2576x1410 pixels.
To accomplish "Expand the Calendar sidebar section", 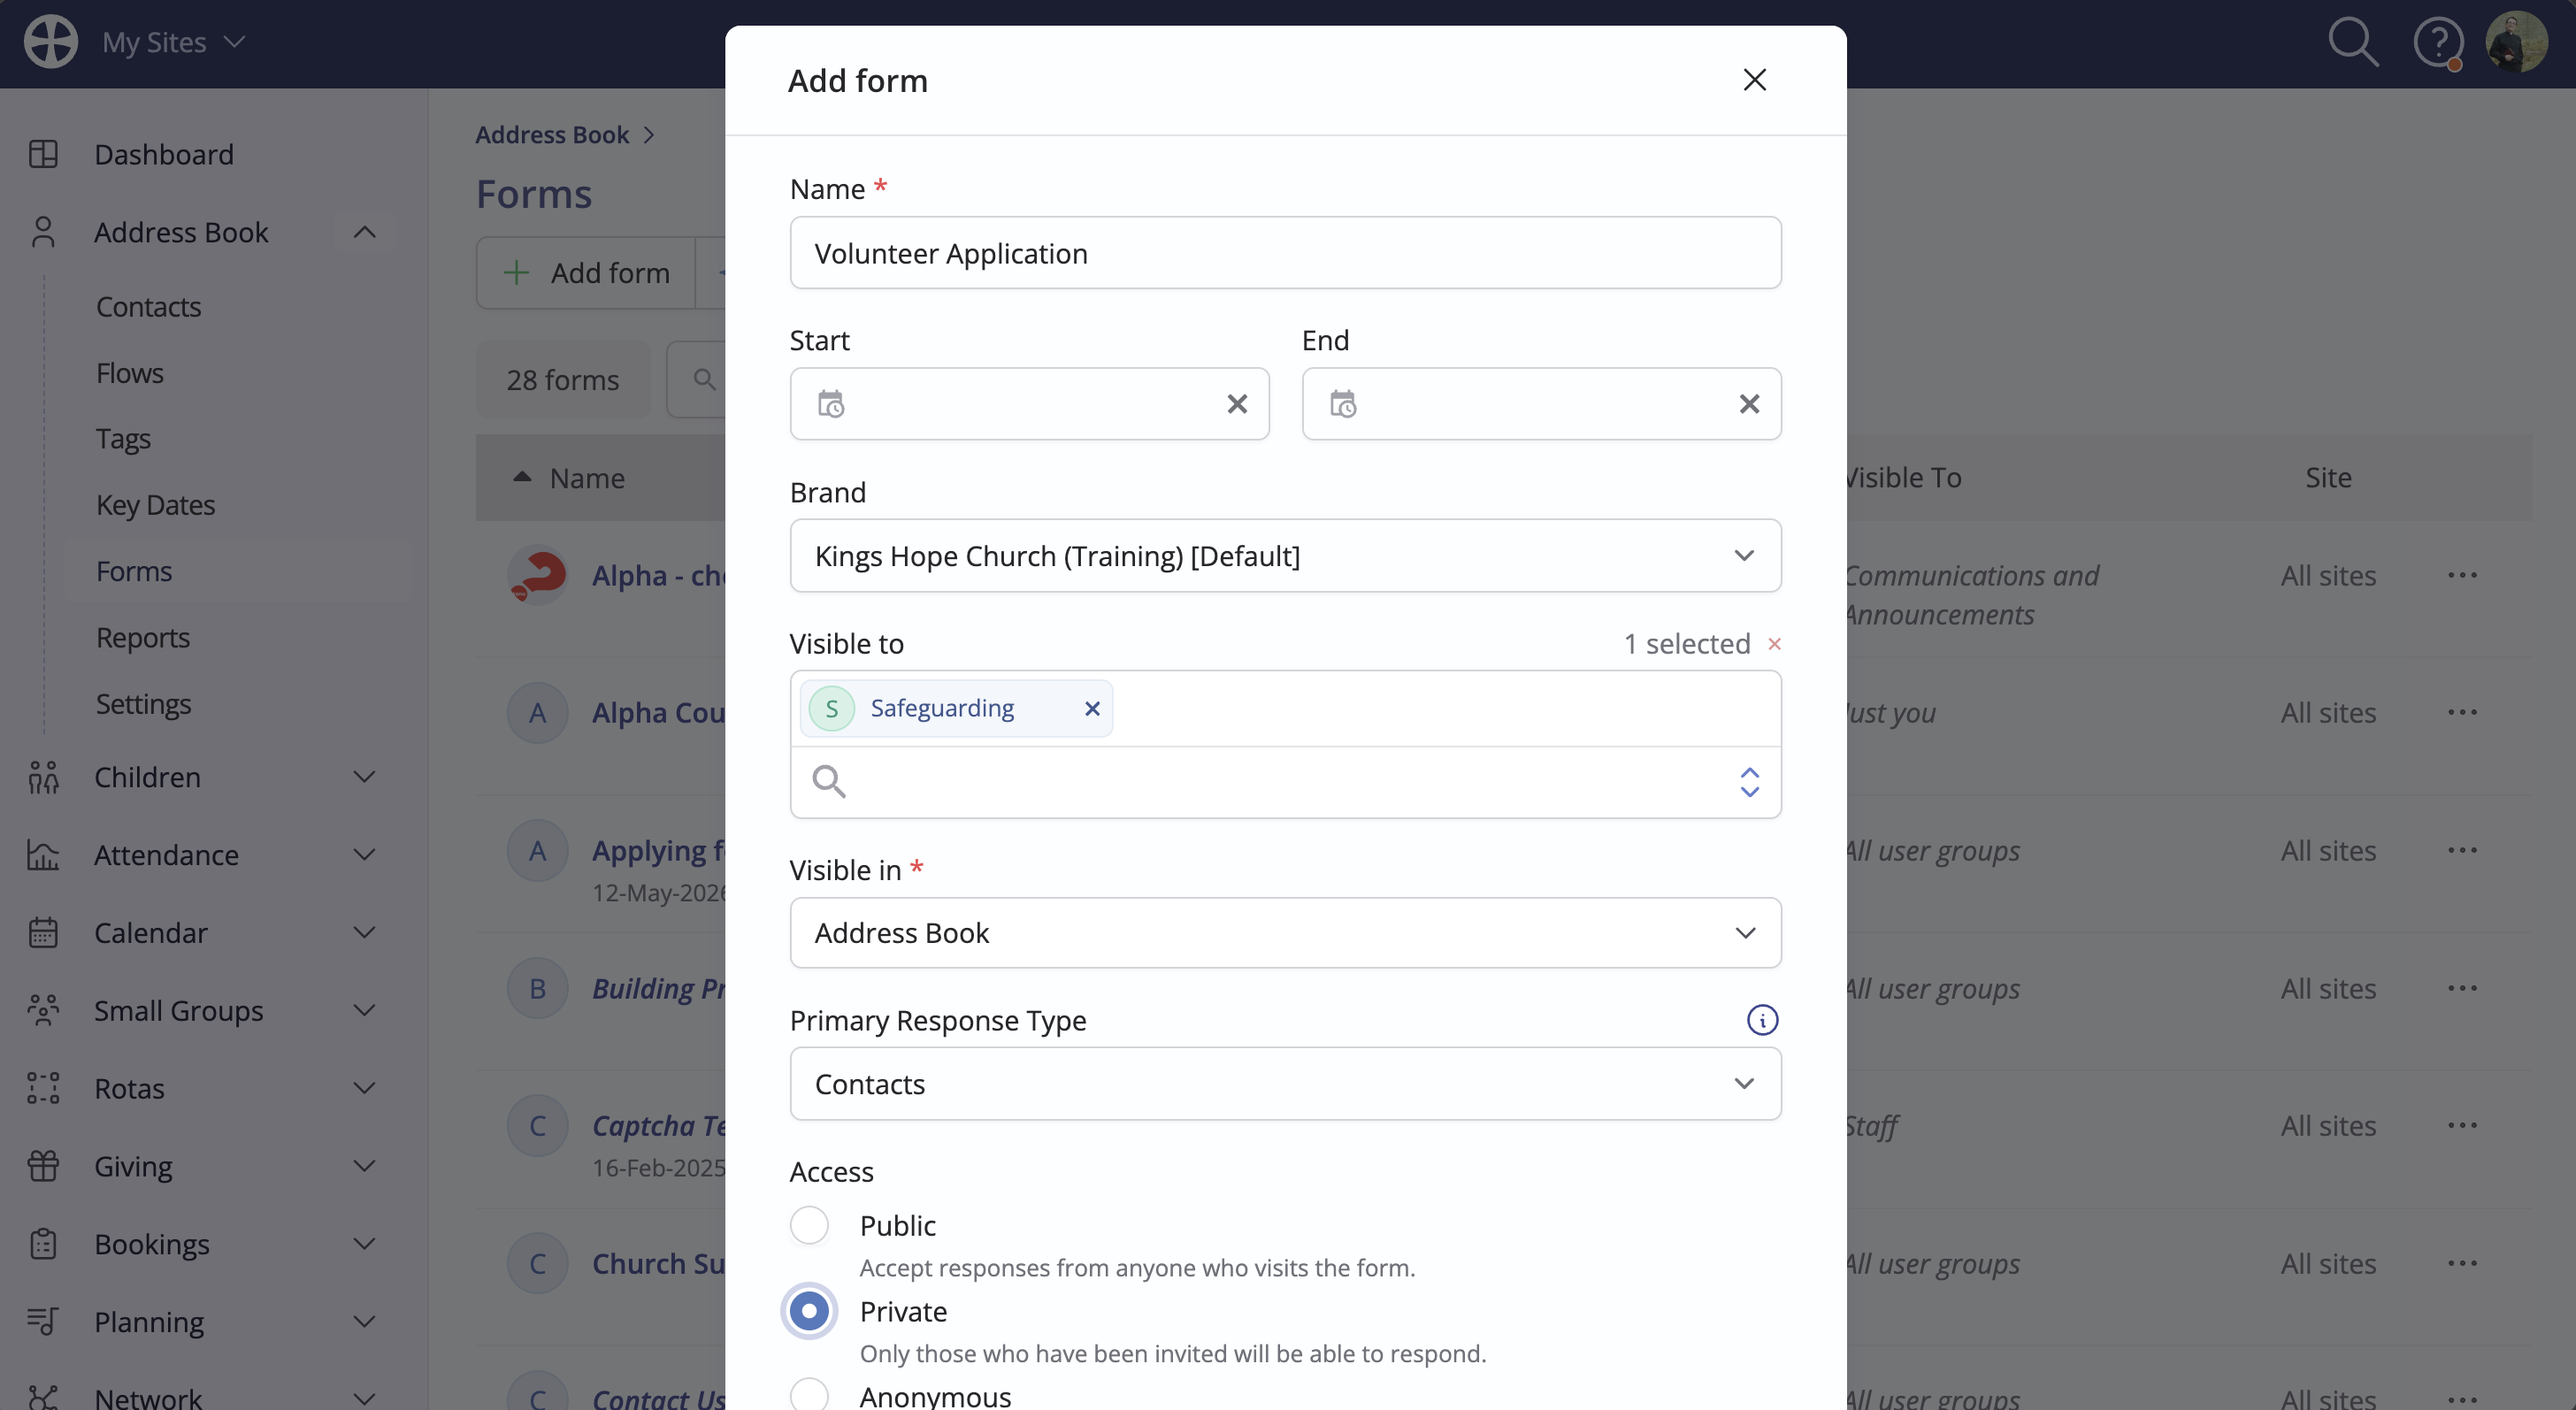I will click(365, 933).
